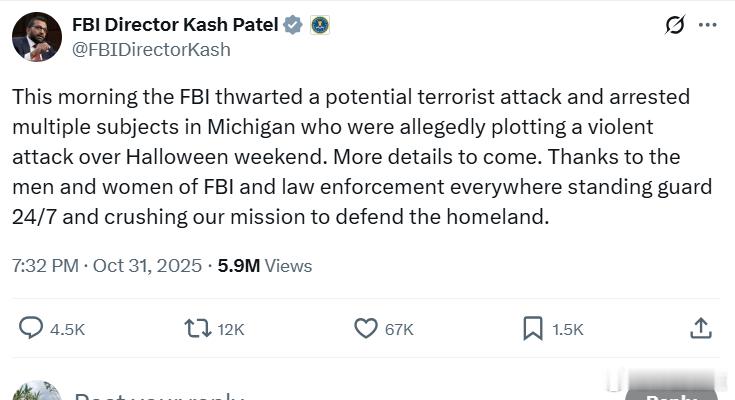This screenshot has height=400, width=735.
Task: Open the share icon options
Action: tap(701, 328)
